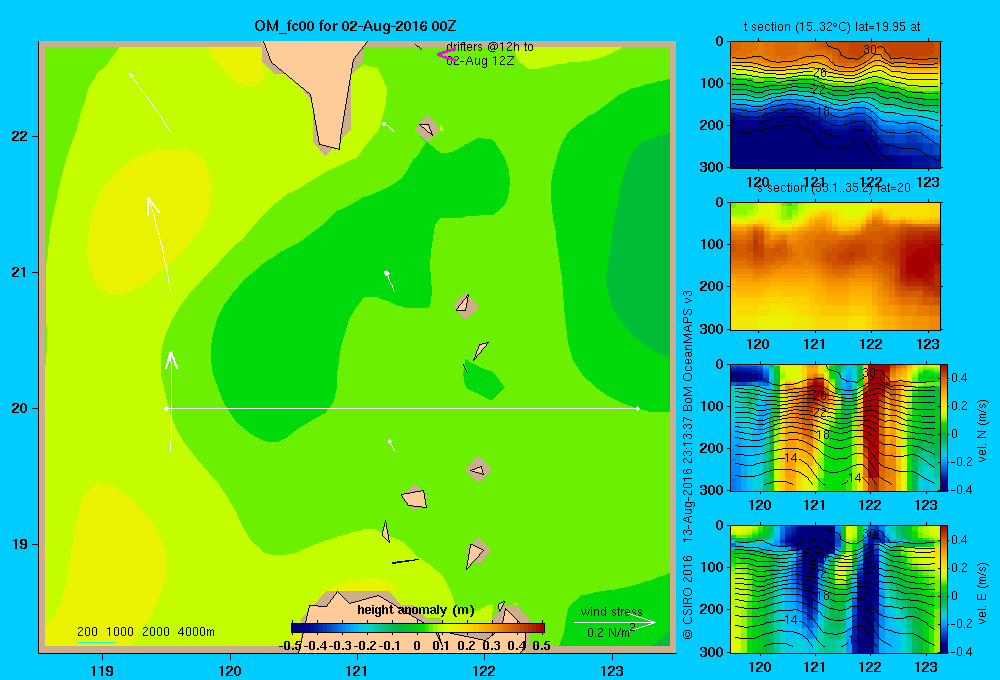The height and width of the screenshot is (680, 1000).
Task: Click the temperature section plot
Action: point(835,105)
